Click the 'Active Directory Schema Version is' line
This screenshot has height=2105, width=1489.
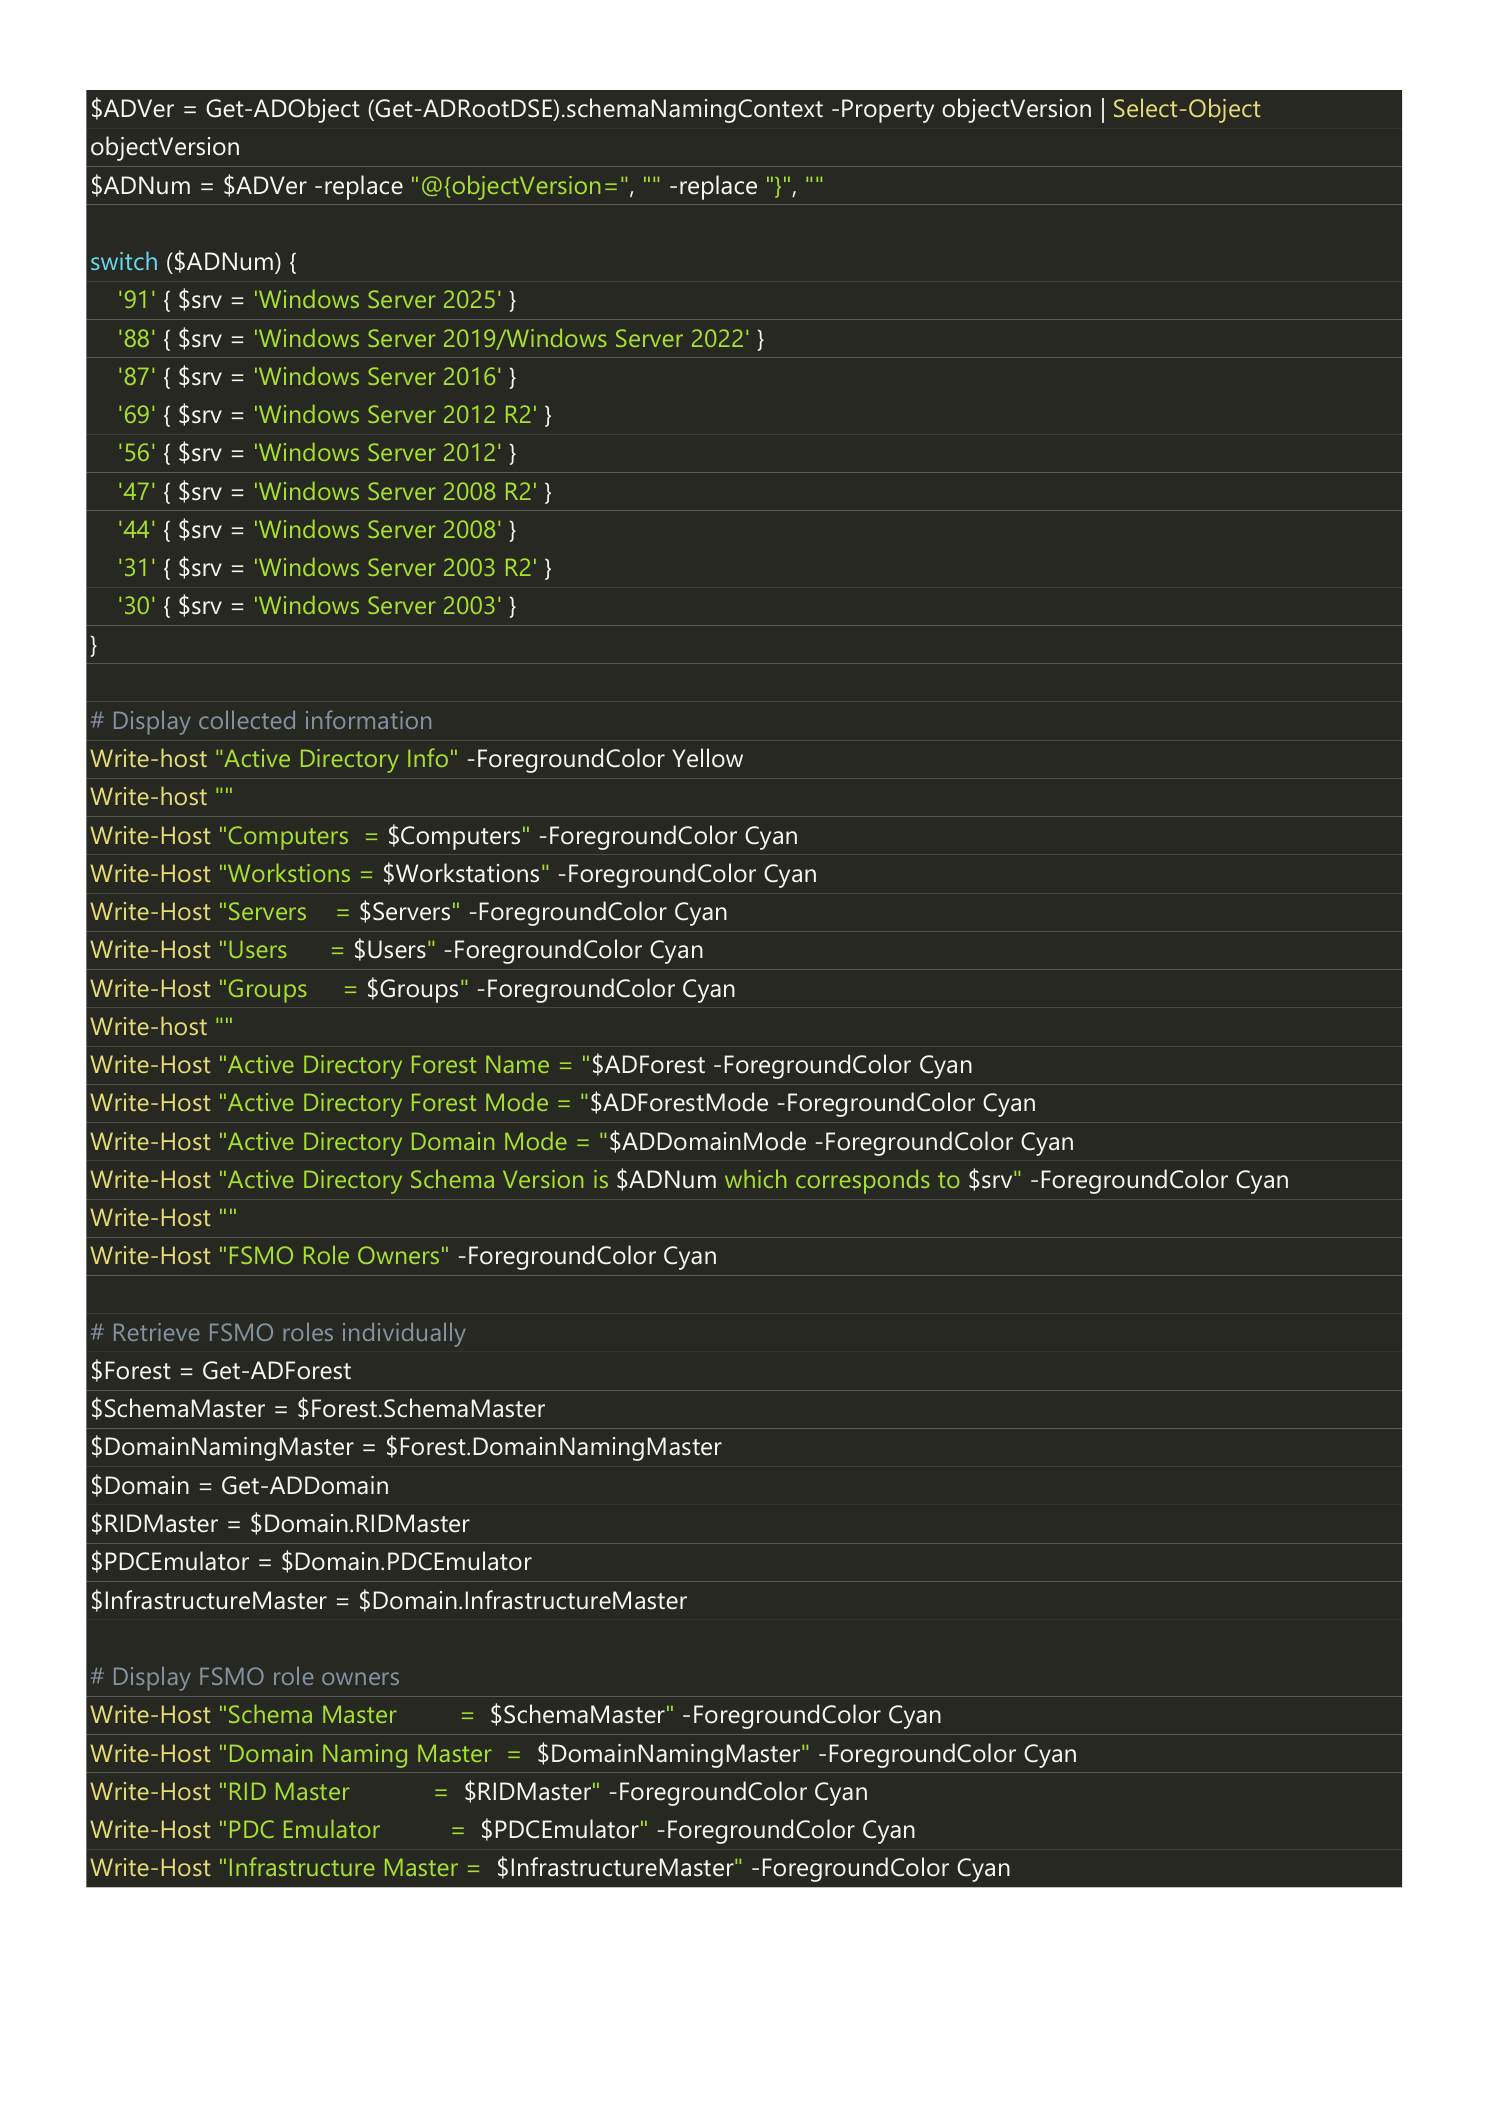tap(690, 1180)
